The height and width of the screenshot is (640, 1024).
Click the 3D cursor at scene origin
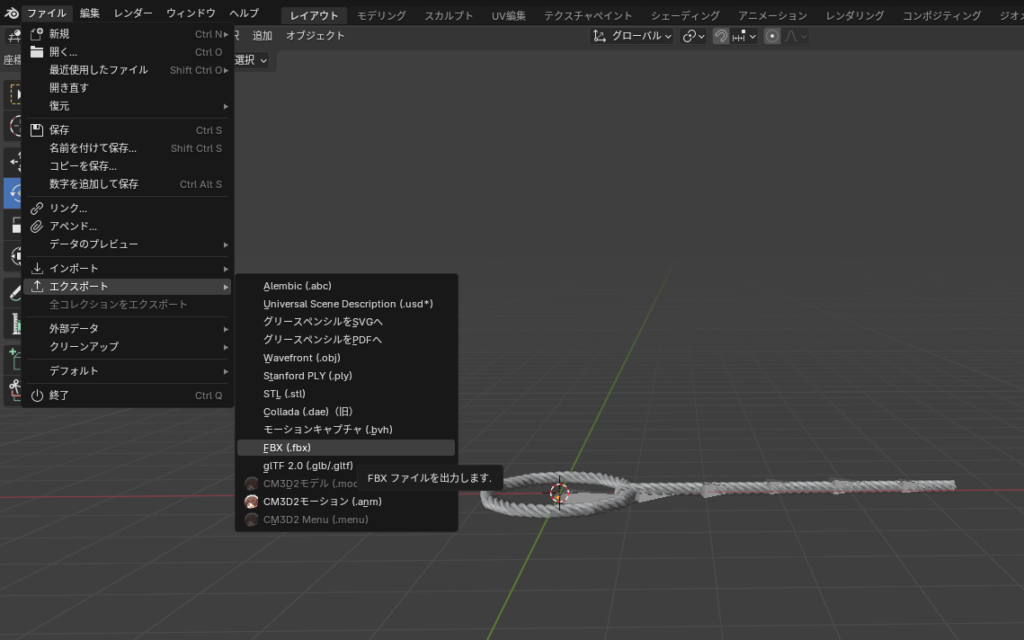pos(559,492)
